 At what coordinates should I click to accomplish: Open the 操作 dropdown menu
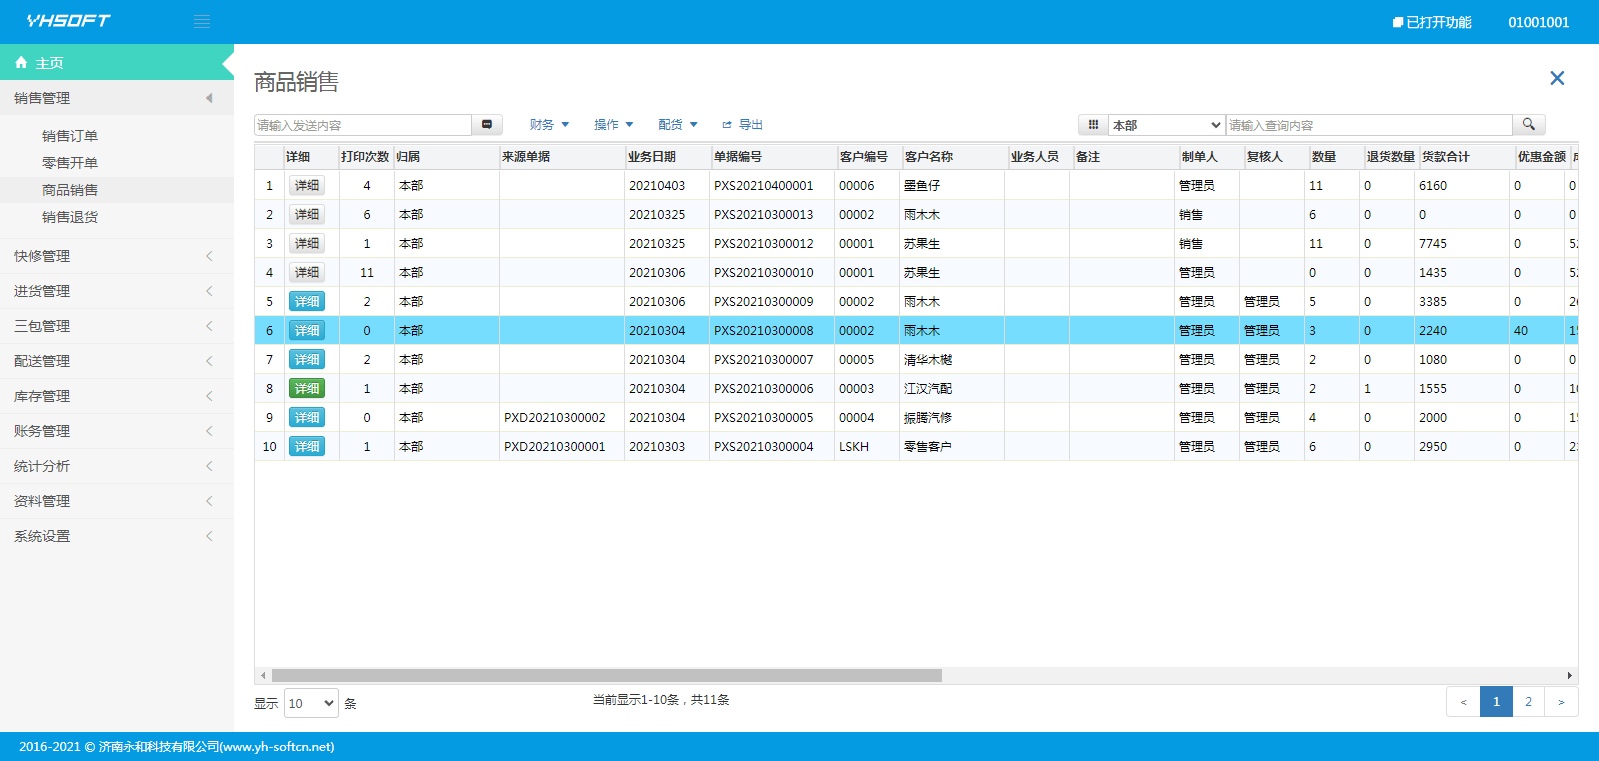pos(613,125)
